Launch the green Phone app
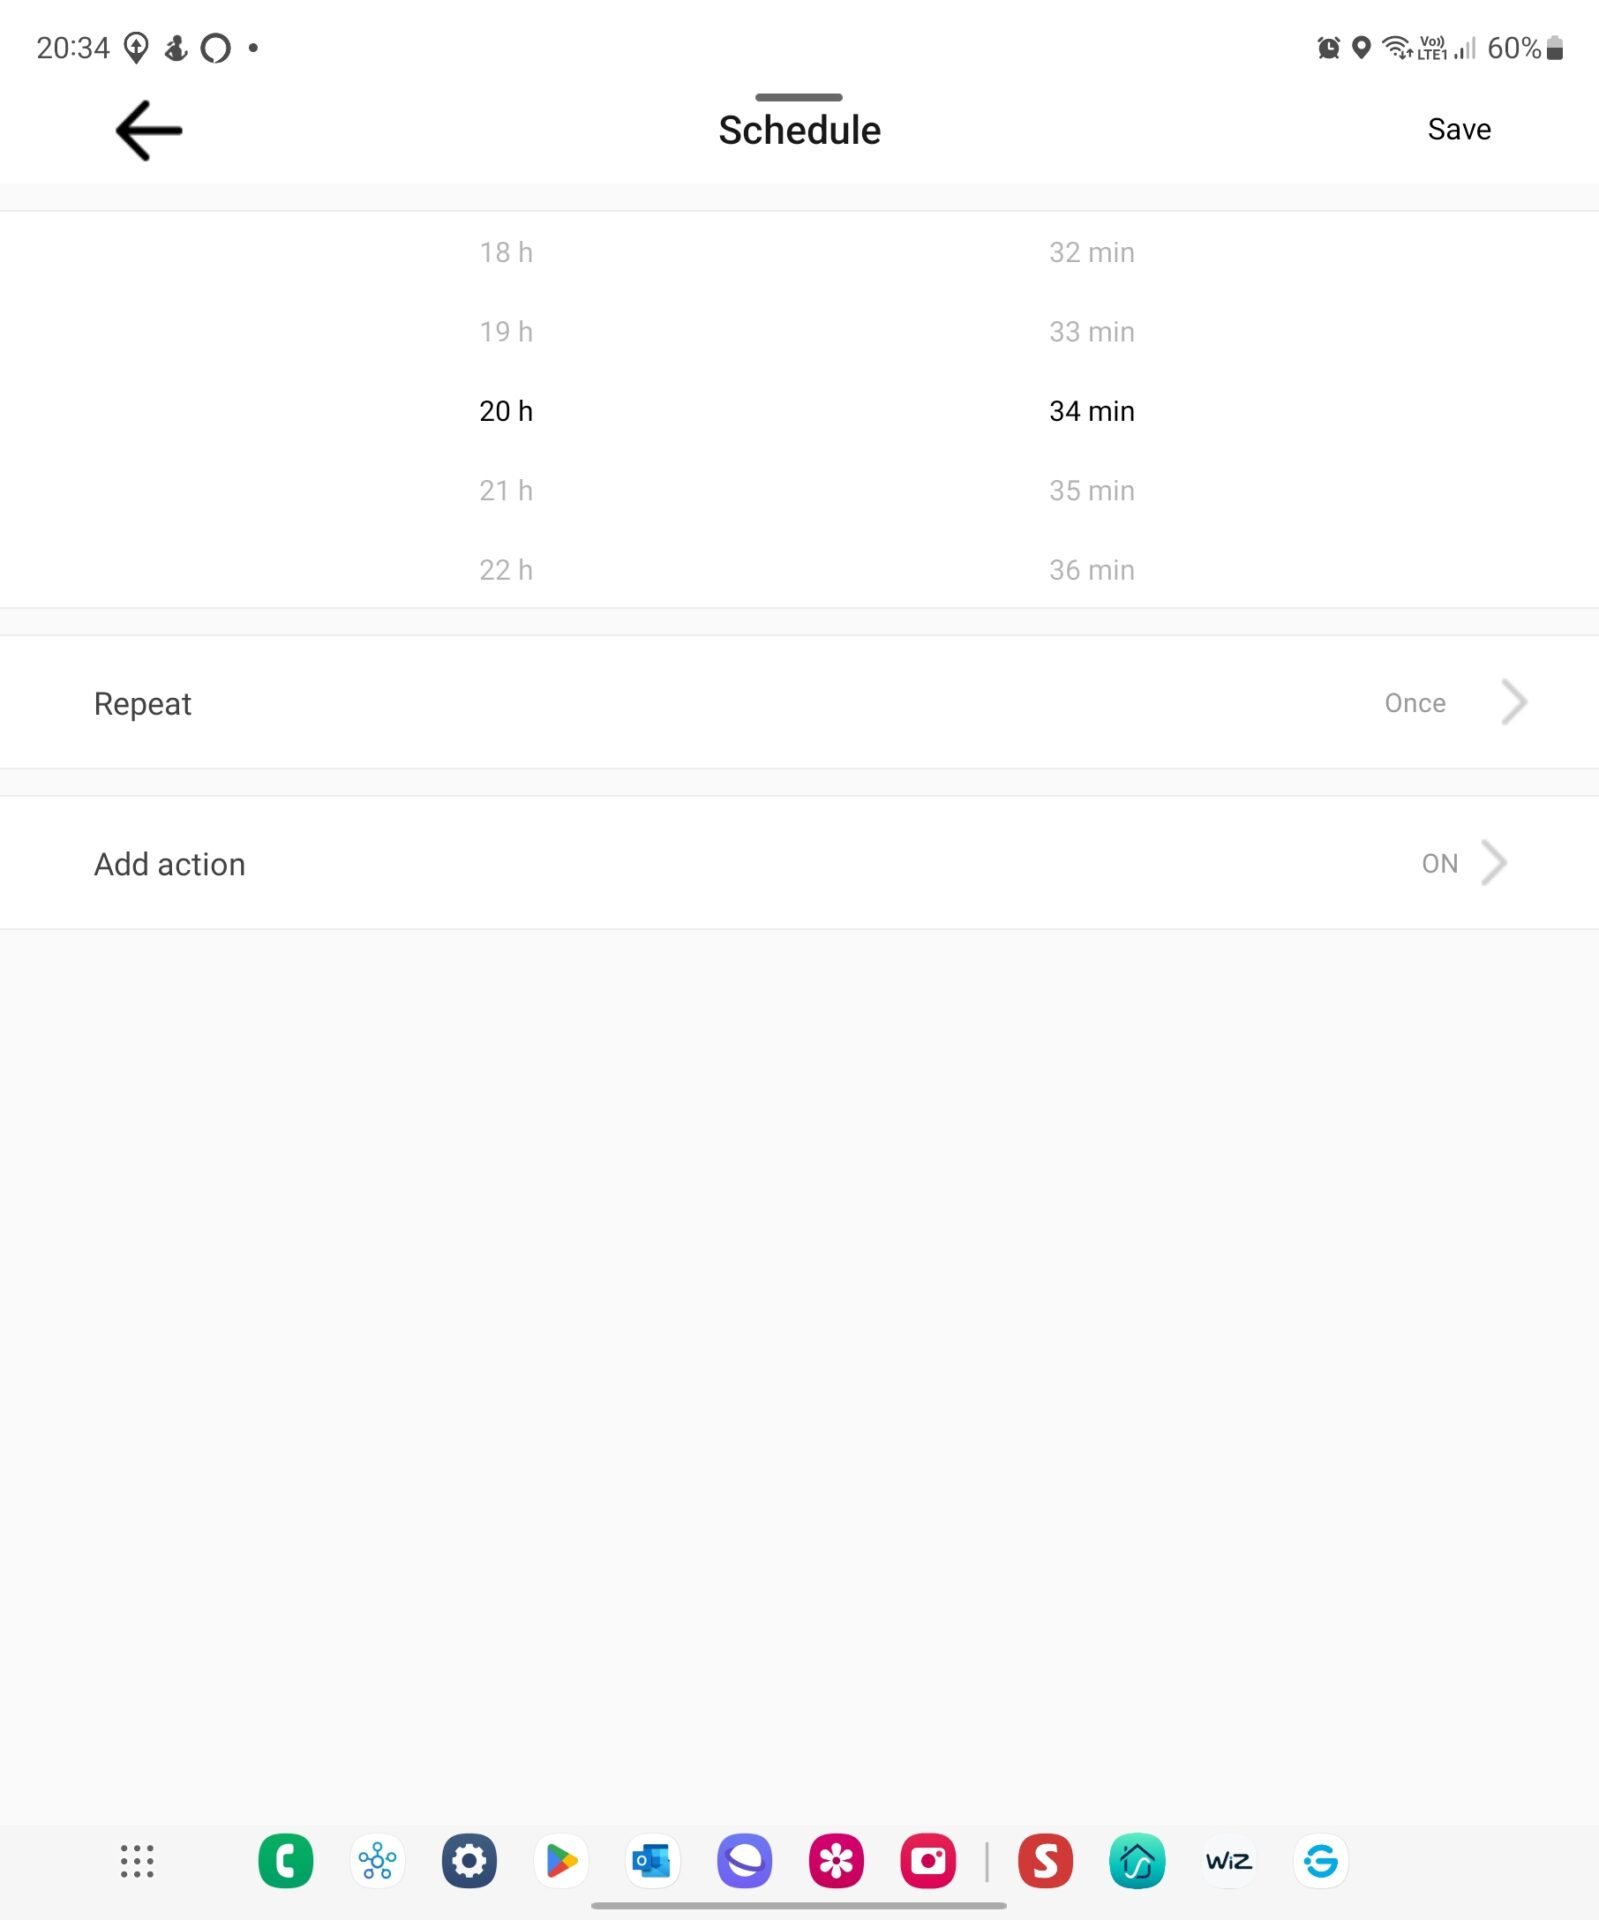 pyautogui.click(x=285, y=1861)
